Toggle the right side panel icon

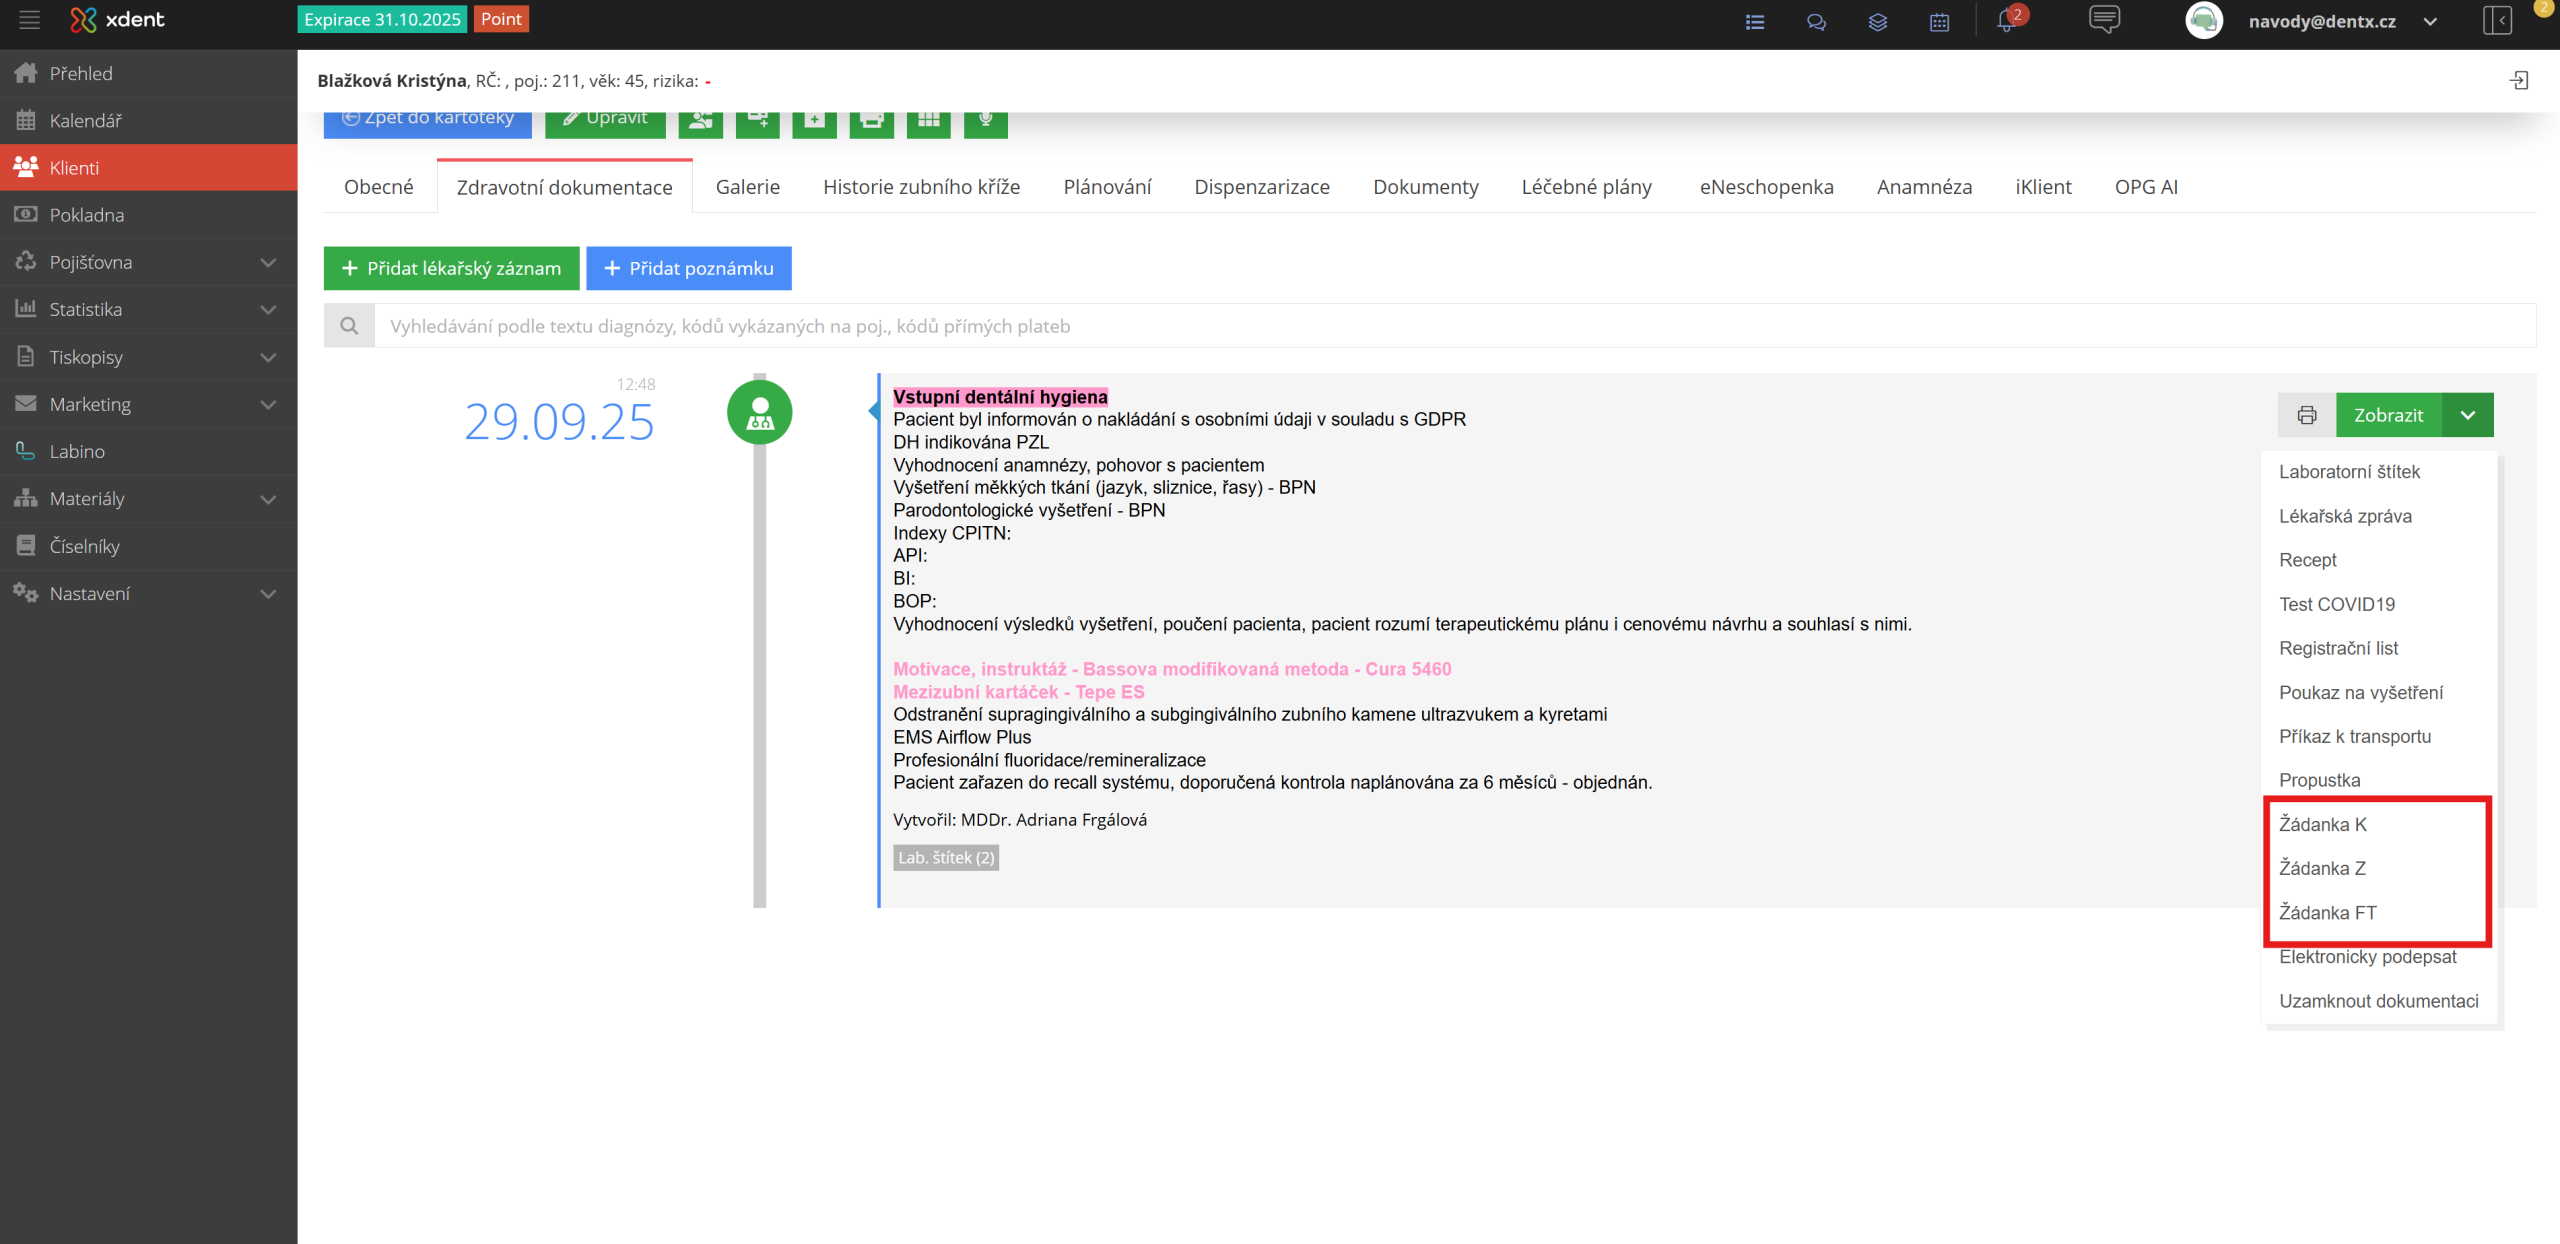2497,21
